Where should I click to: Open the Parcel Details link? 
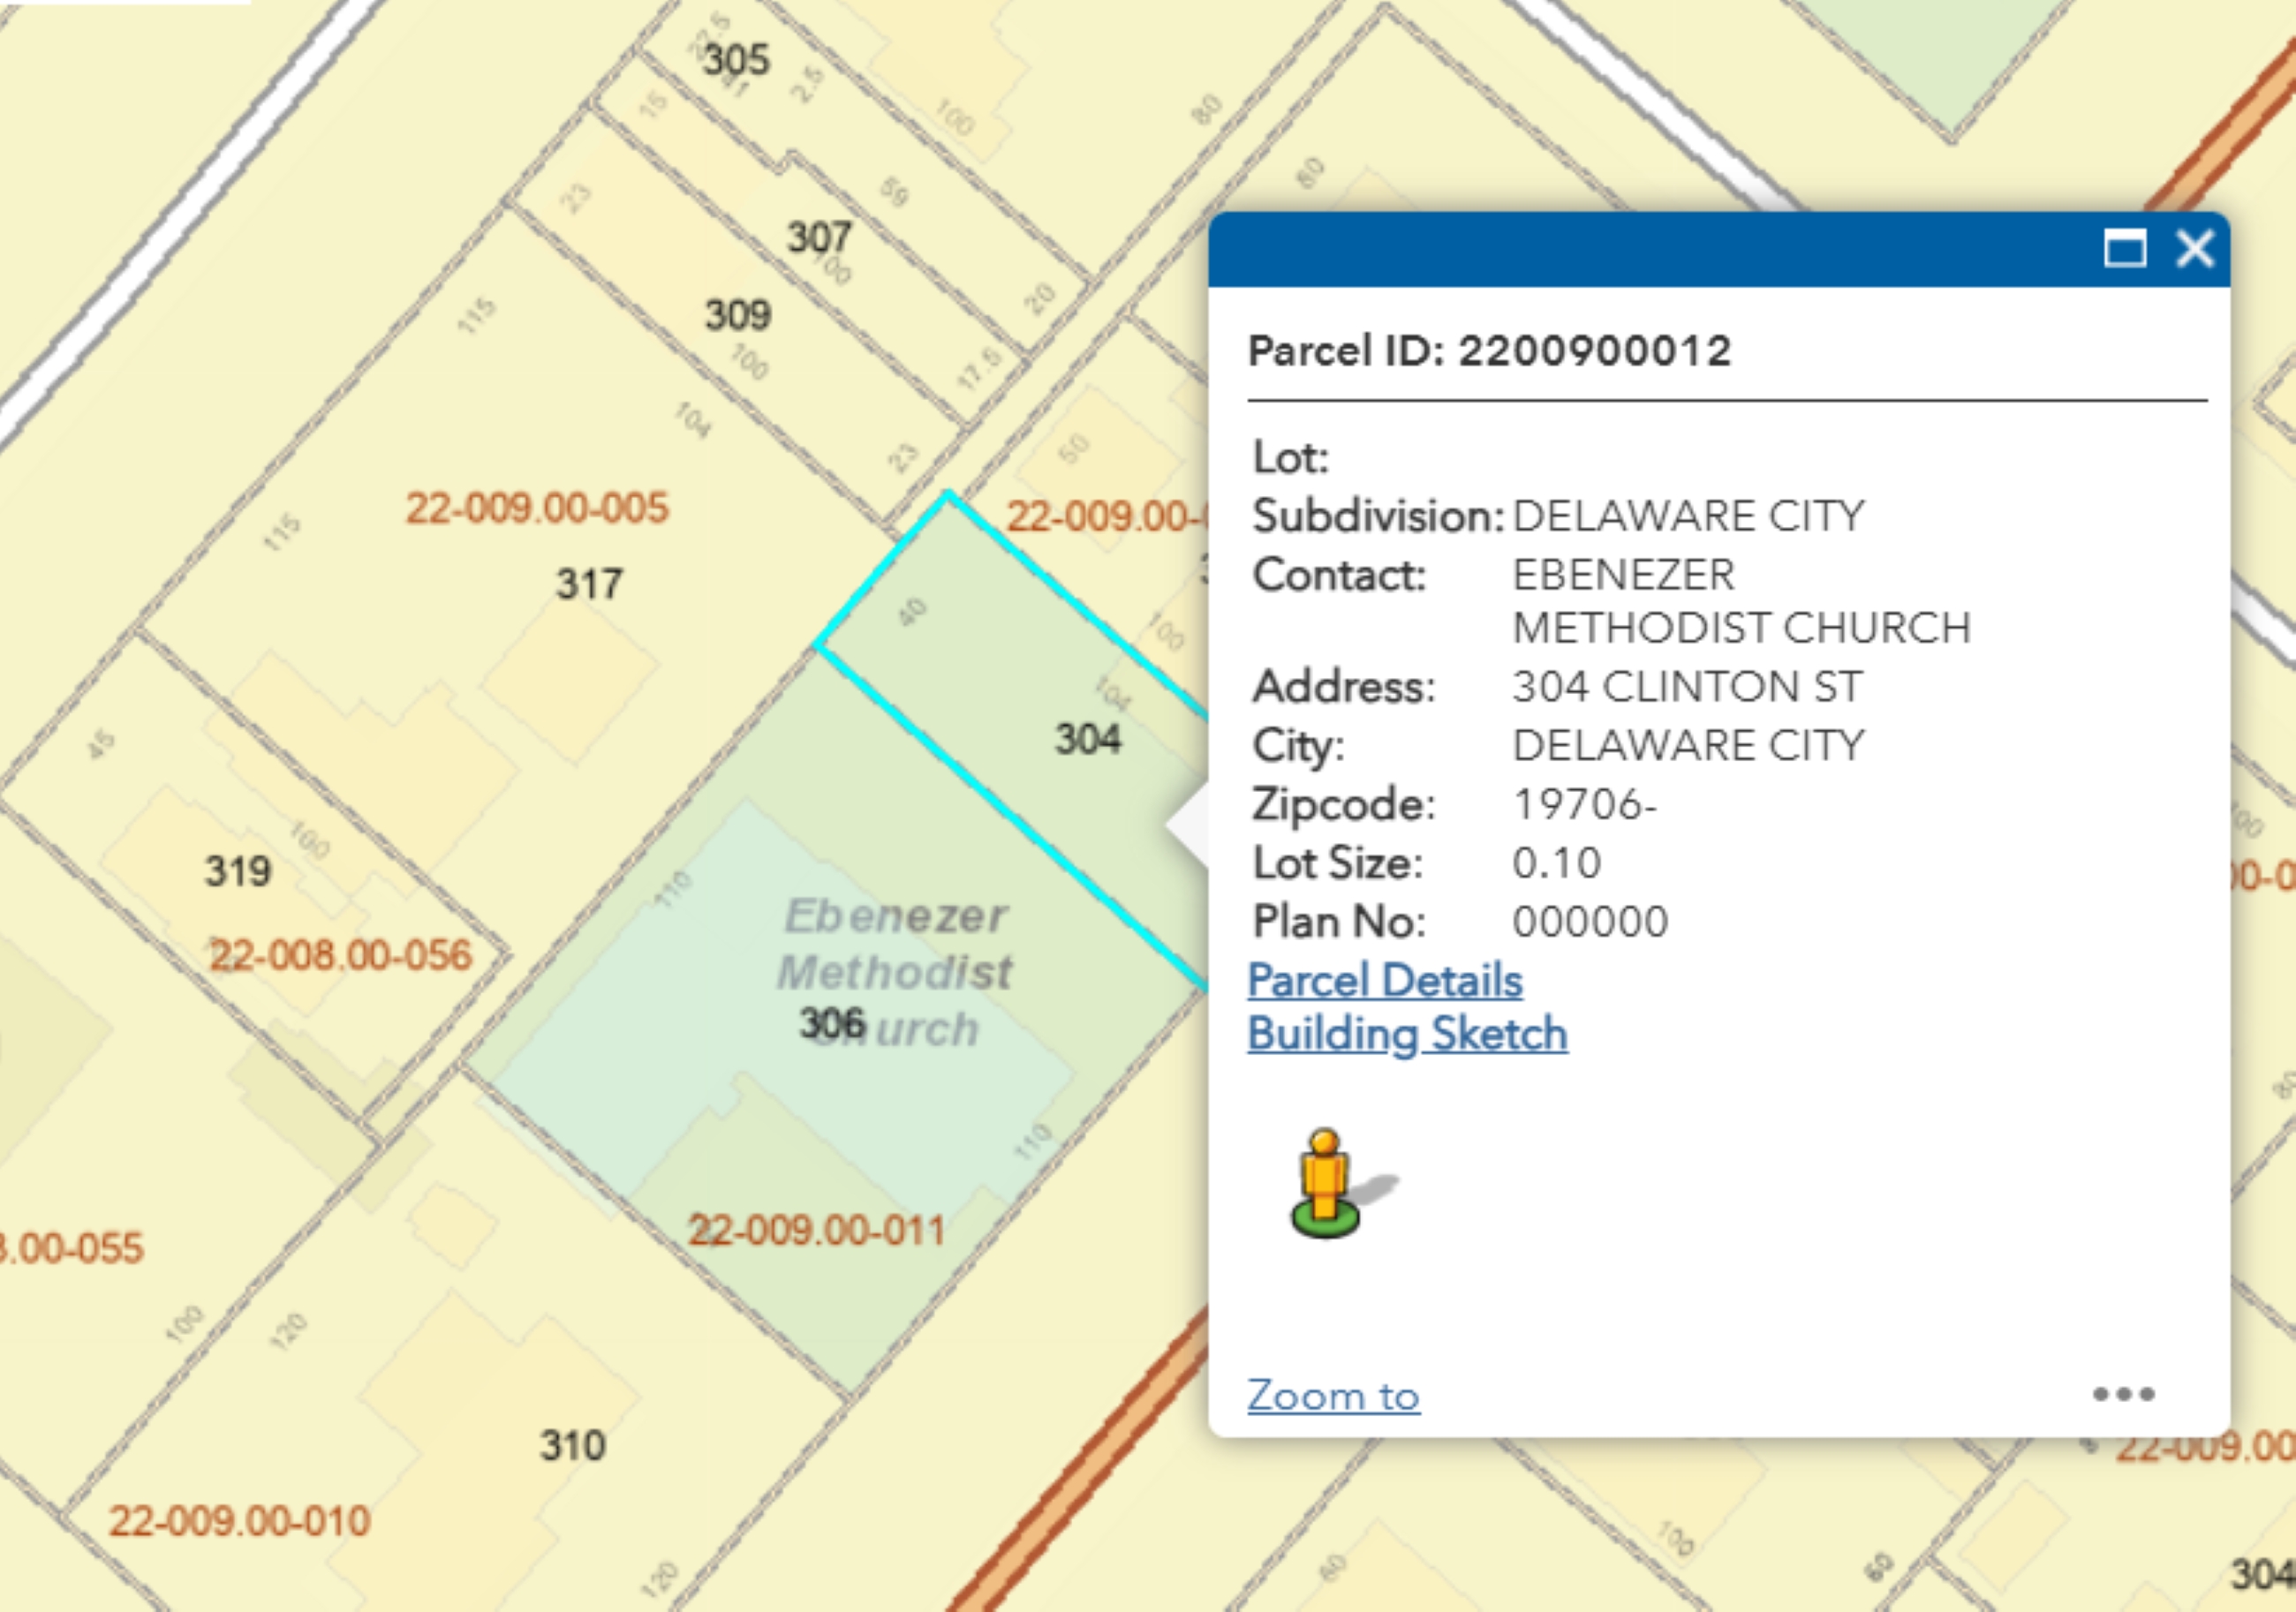[x=1384, y=980]
